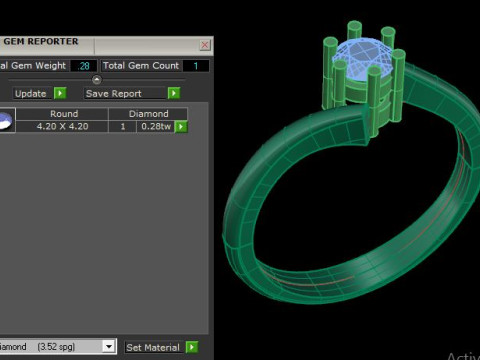Click the Diamond cell in gem table
The image size is (480, 360).
coord(148,114)
